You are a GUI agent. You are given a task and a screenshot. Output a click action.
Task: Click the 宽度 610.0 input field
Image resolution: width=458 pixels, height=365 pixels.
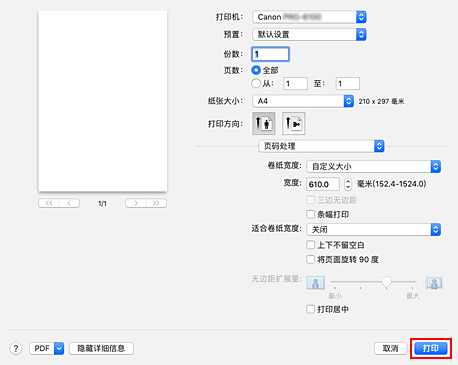coord(323,184)
